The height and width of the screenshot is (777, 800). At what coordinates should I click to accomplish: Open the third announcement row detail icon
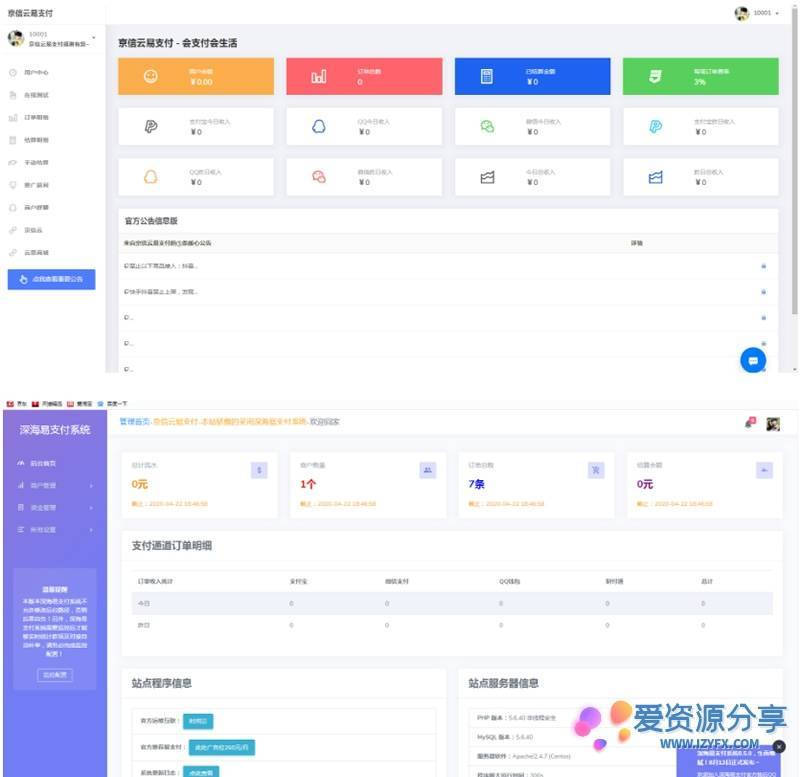click(763, 317)
